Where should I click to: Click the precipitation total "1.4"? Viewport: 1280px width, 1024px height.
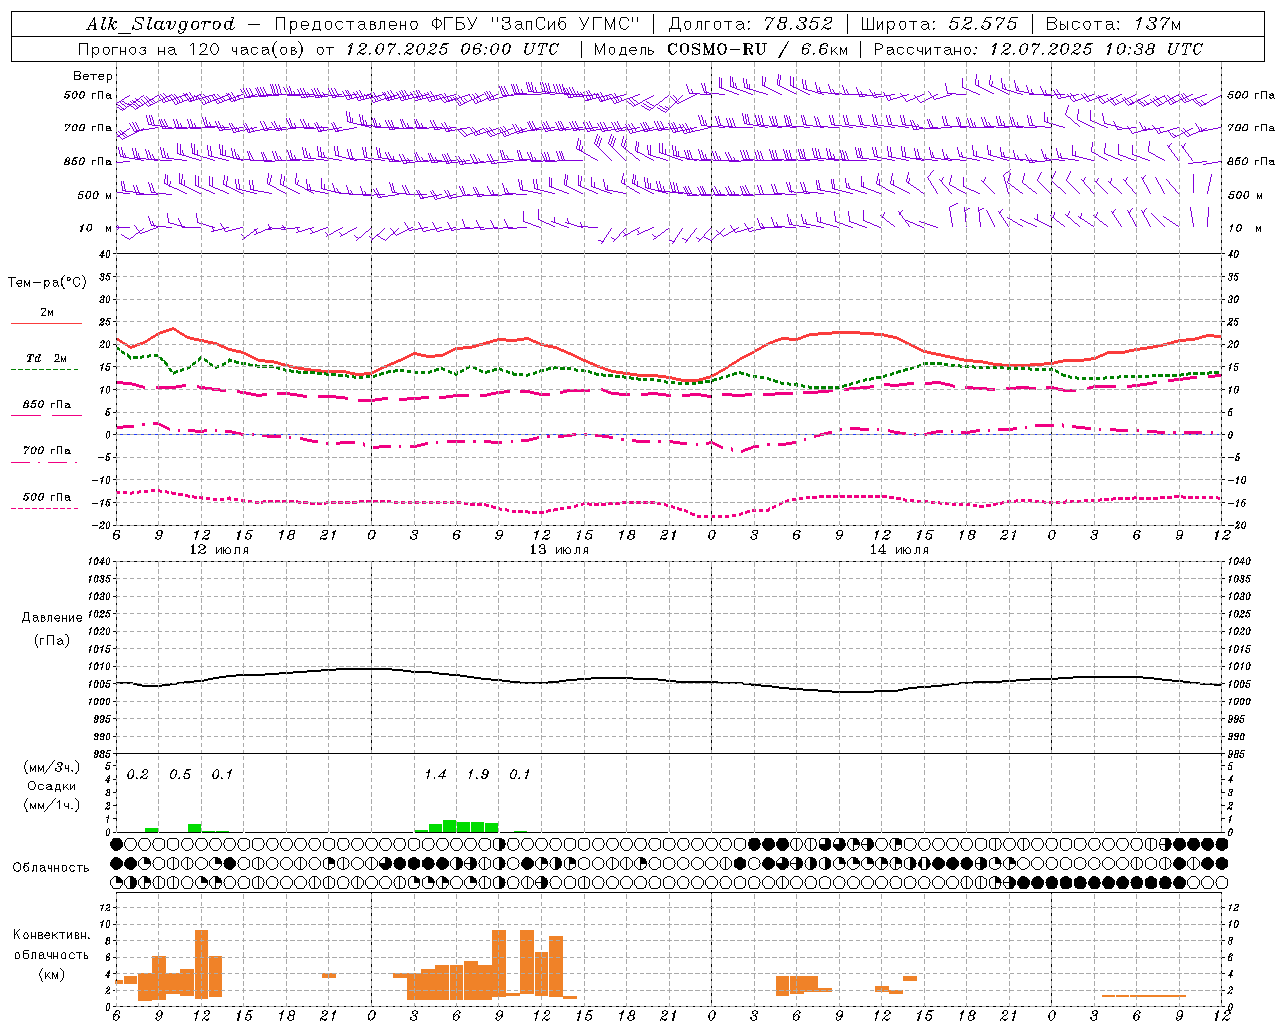pos(435,775)
